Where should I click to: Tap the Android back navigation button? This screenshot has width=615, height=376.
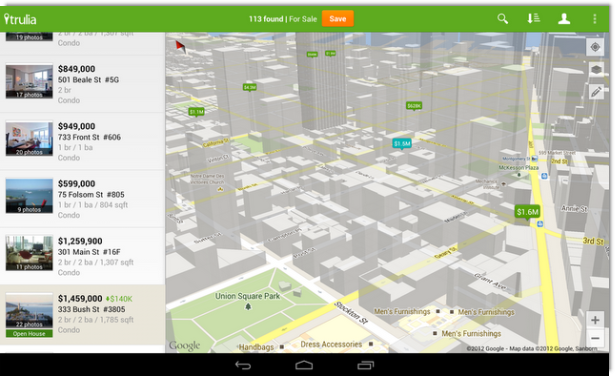click(243, 365)
